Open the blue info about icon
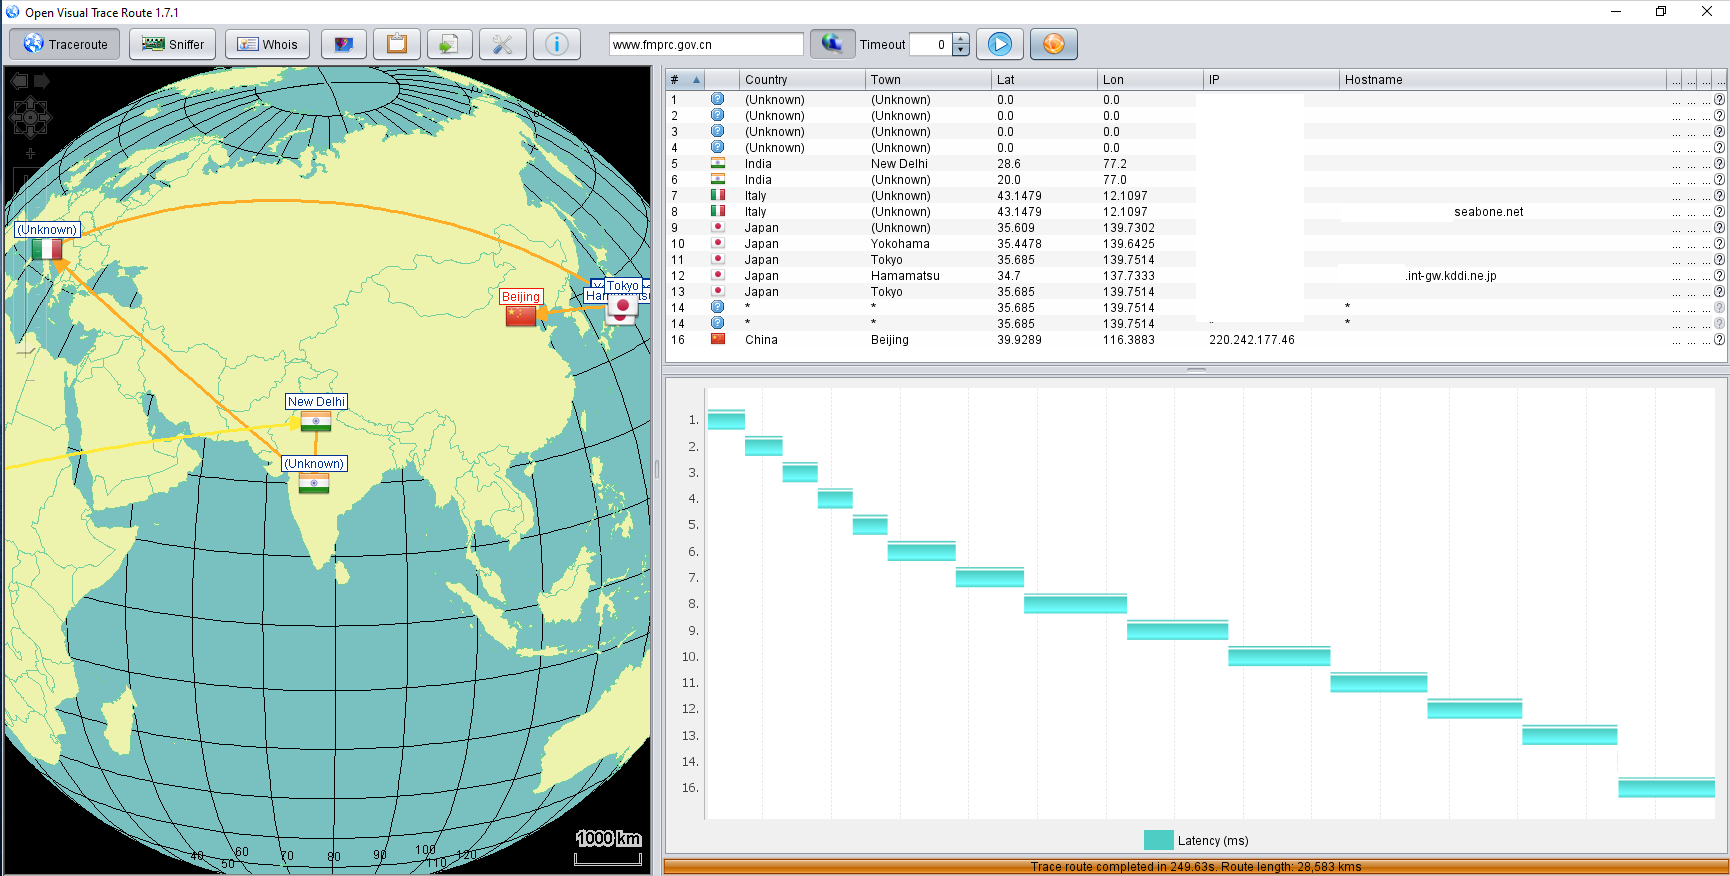The width and height of the screenshot is (1730, 876). click(556, 44)
